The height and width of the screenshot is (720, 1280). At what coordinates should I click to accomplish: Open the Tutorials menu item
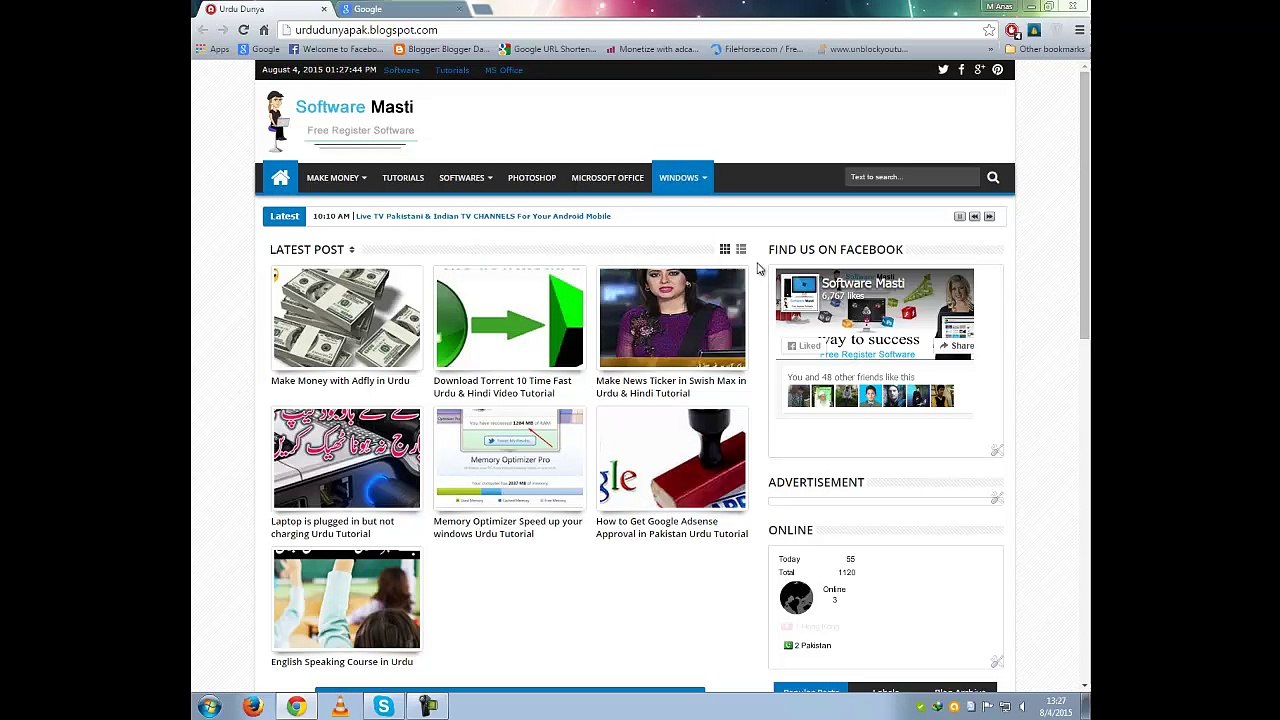click(x=403, y=178)
